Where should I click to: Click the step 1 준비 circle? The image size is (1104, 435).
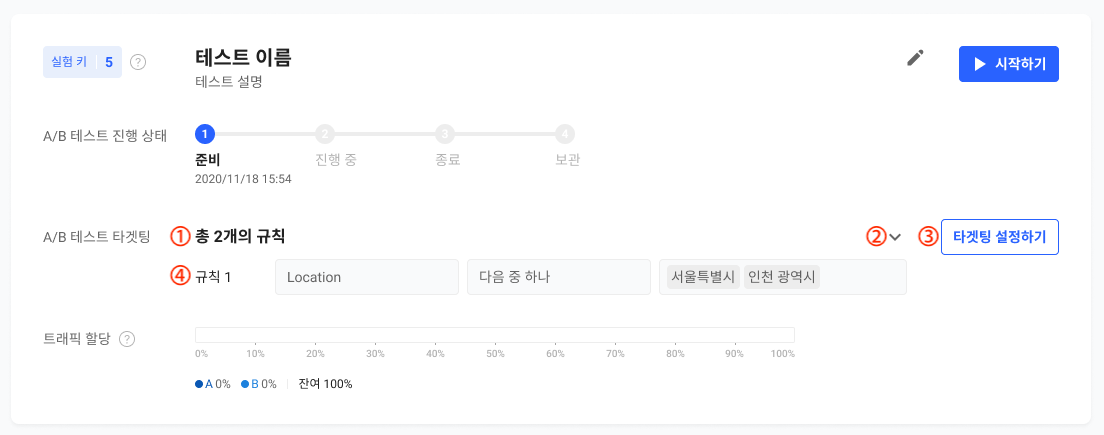click(x=204, y=134)
